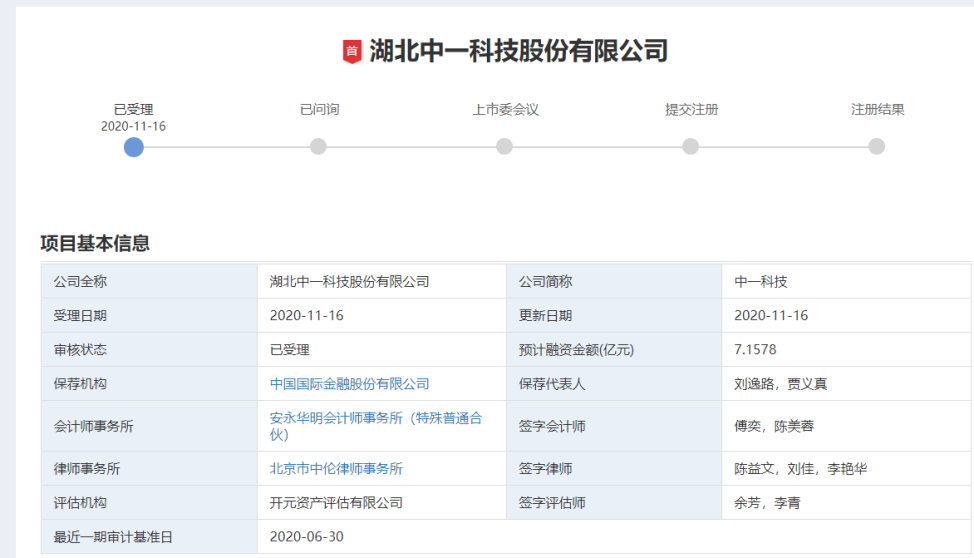Screen dimensions: 974x558
Task: Select the 已受理 blue progress marker
Action: [134, 147]
